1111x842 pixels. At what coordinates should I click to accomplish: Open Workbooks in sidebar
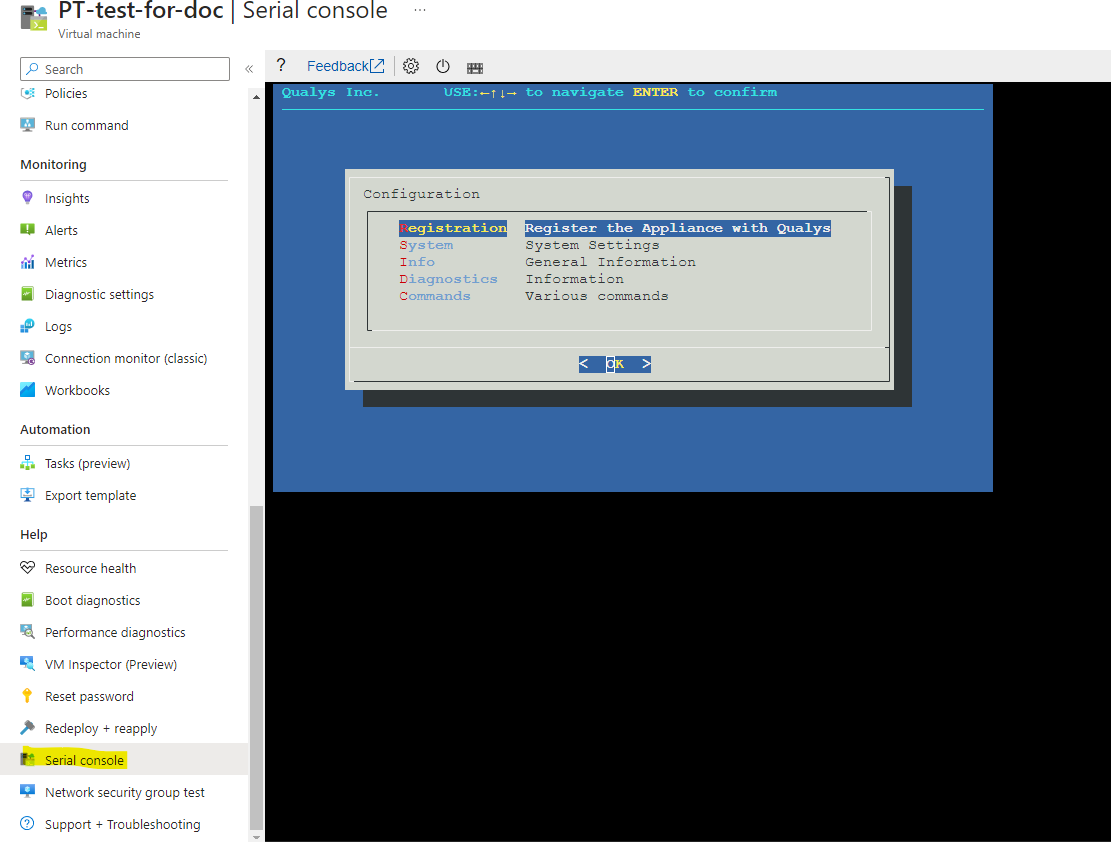(77, 391)
